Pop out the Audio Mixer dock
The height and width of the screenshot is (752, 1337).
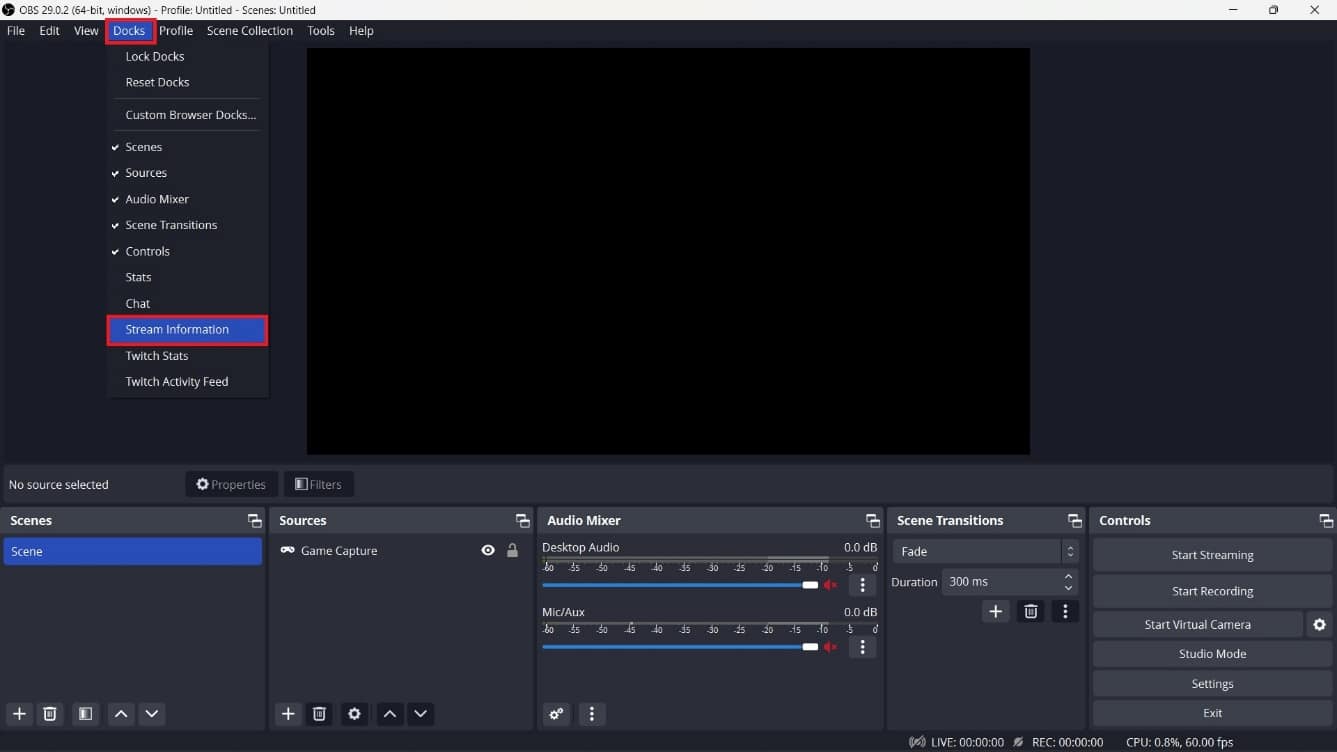(872, 520)
